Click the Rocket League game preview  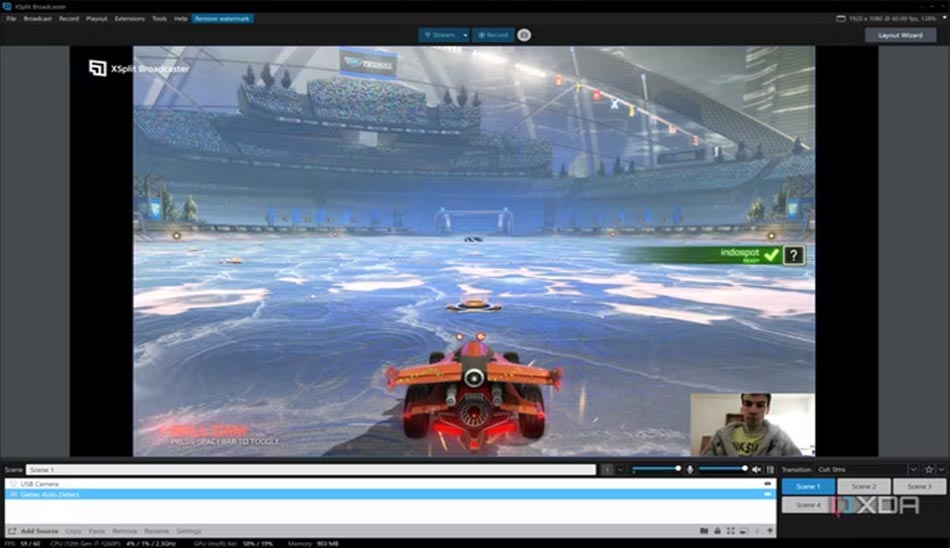(474, 251)
